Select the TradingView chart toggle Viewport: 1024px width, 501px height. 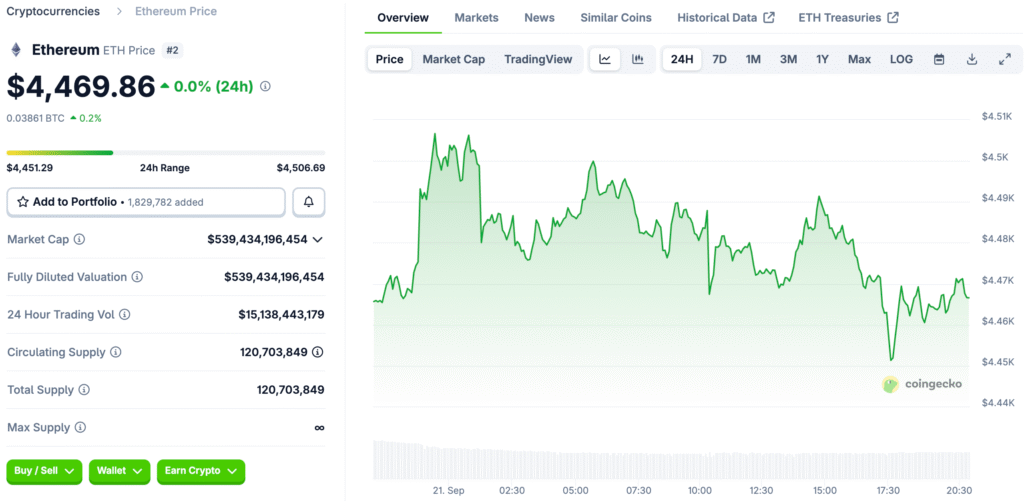pyautogui.click(x=538, y=59)
